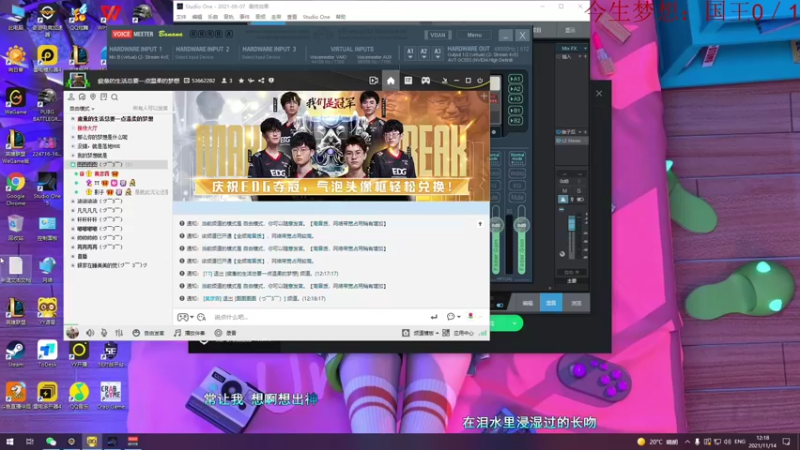800x450 pixels.
Task: Open the 自由模式 mode dropdown
Action: point(82,109)
